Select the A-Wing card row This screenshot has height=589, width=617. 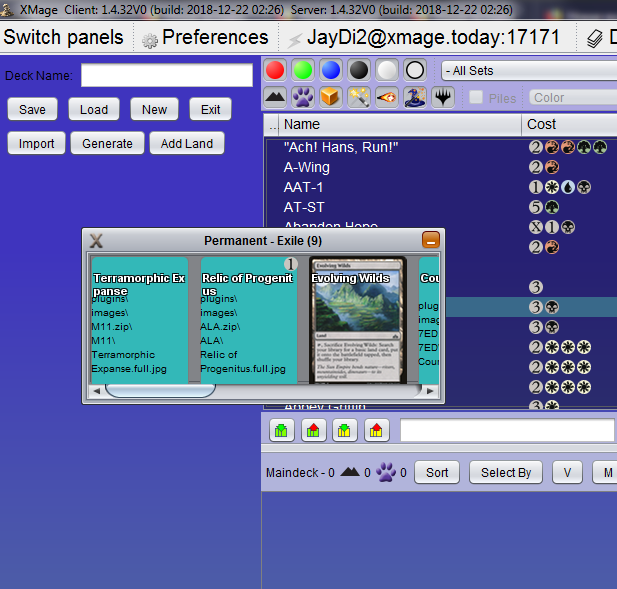point(442,167)
